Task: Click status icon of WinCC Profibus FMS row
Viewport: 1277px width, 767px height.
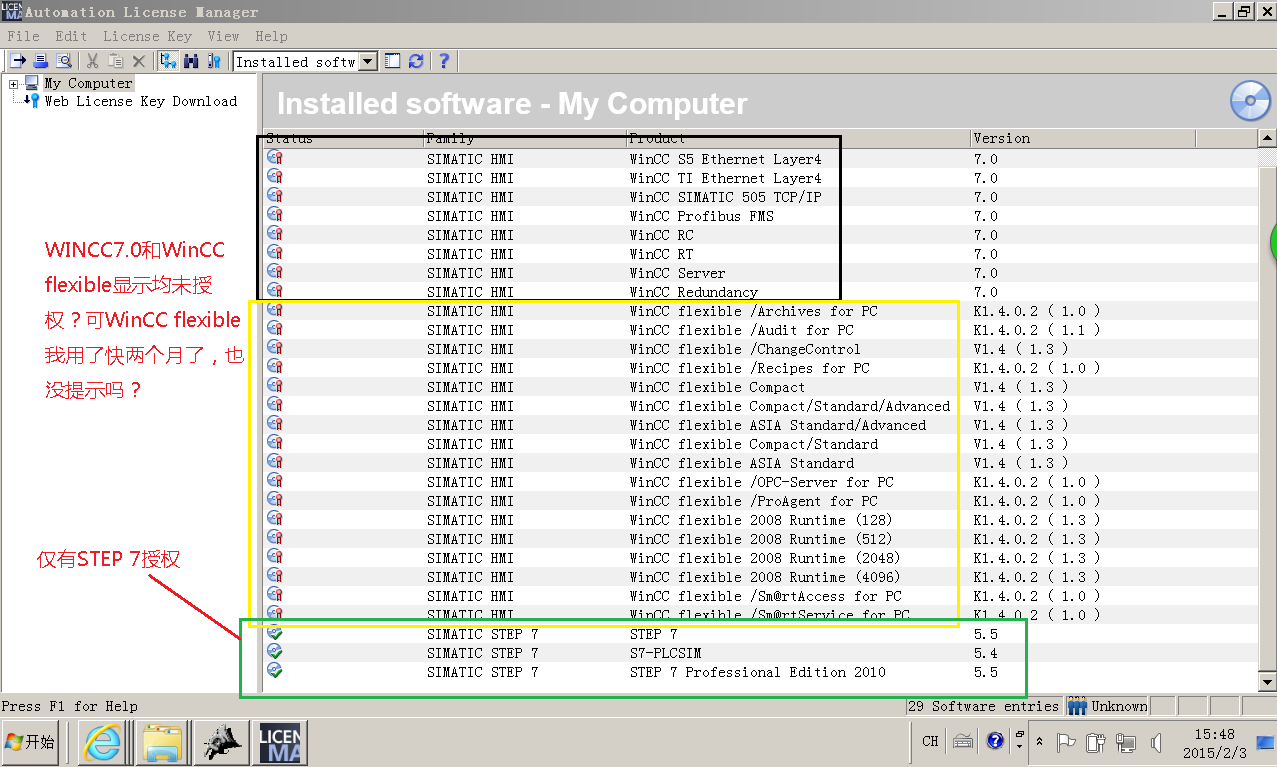Action: click(275, 215)
